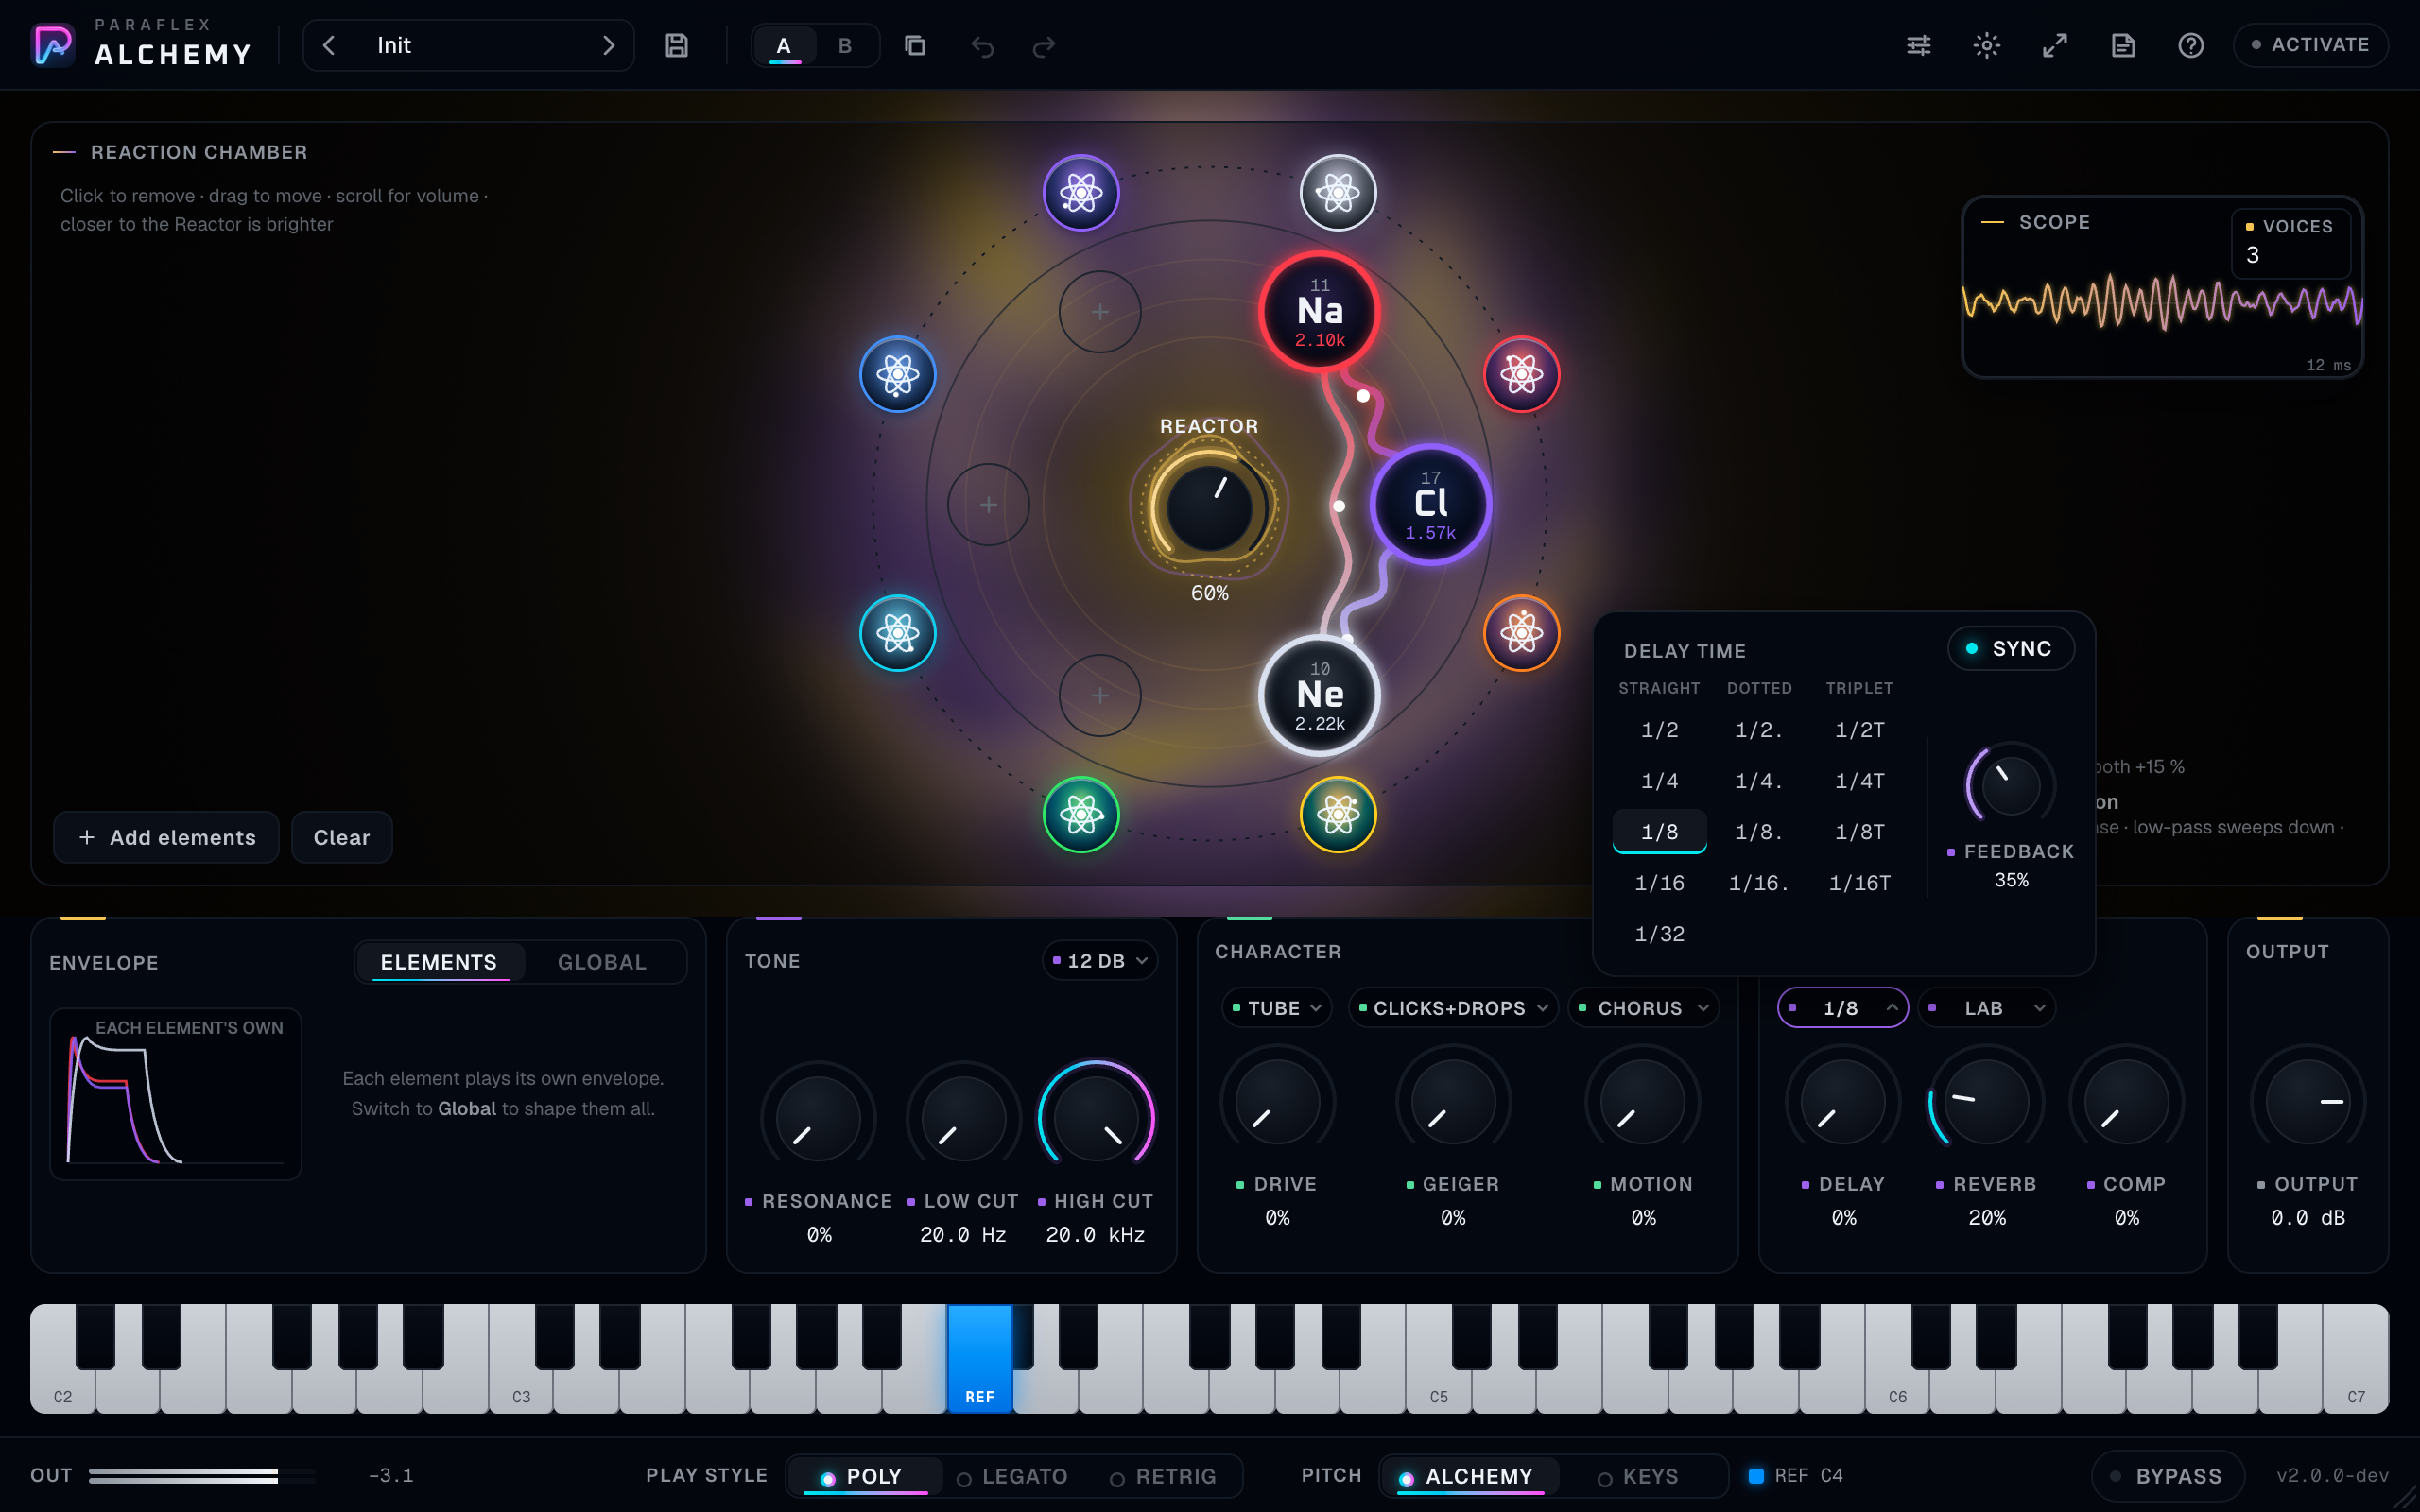Open the CHORUS motion dropdown
The height and width of the screenshot is (1512, 2420).
click(x=1643, y=1007)
